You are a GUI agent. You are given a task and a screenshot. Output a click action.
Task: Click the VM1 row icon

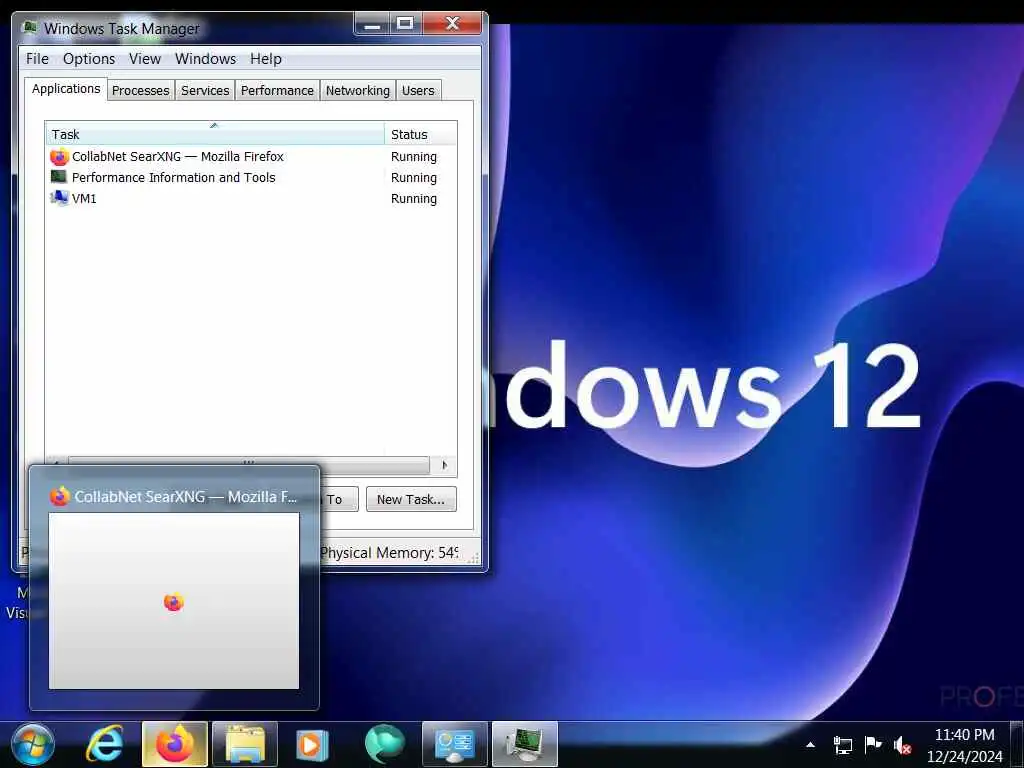(59, 198)
